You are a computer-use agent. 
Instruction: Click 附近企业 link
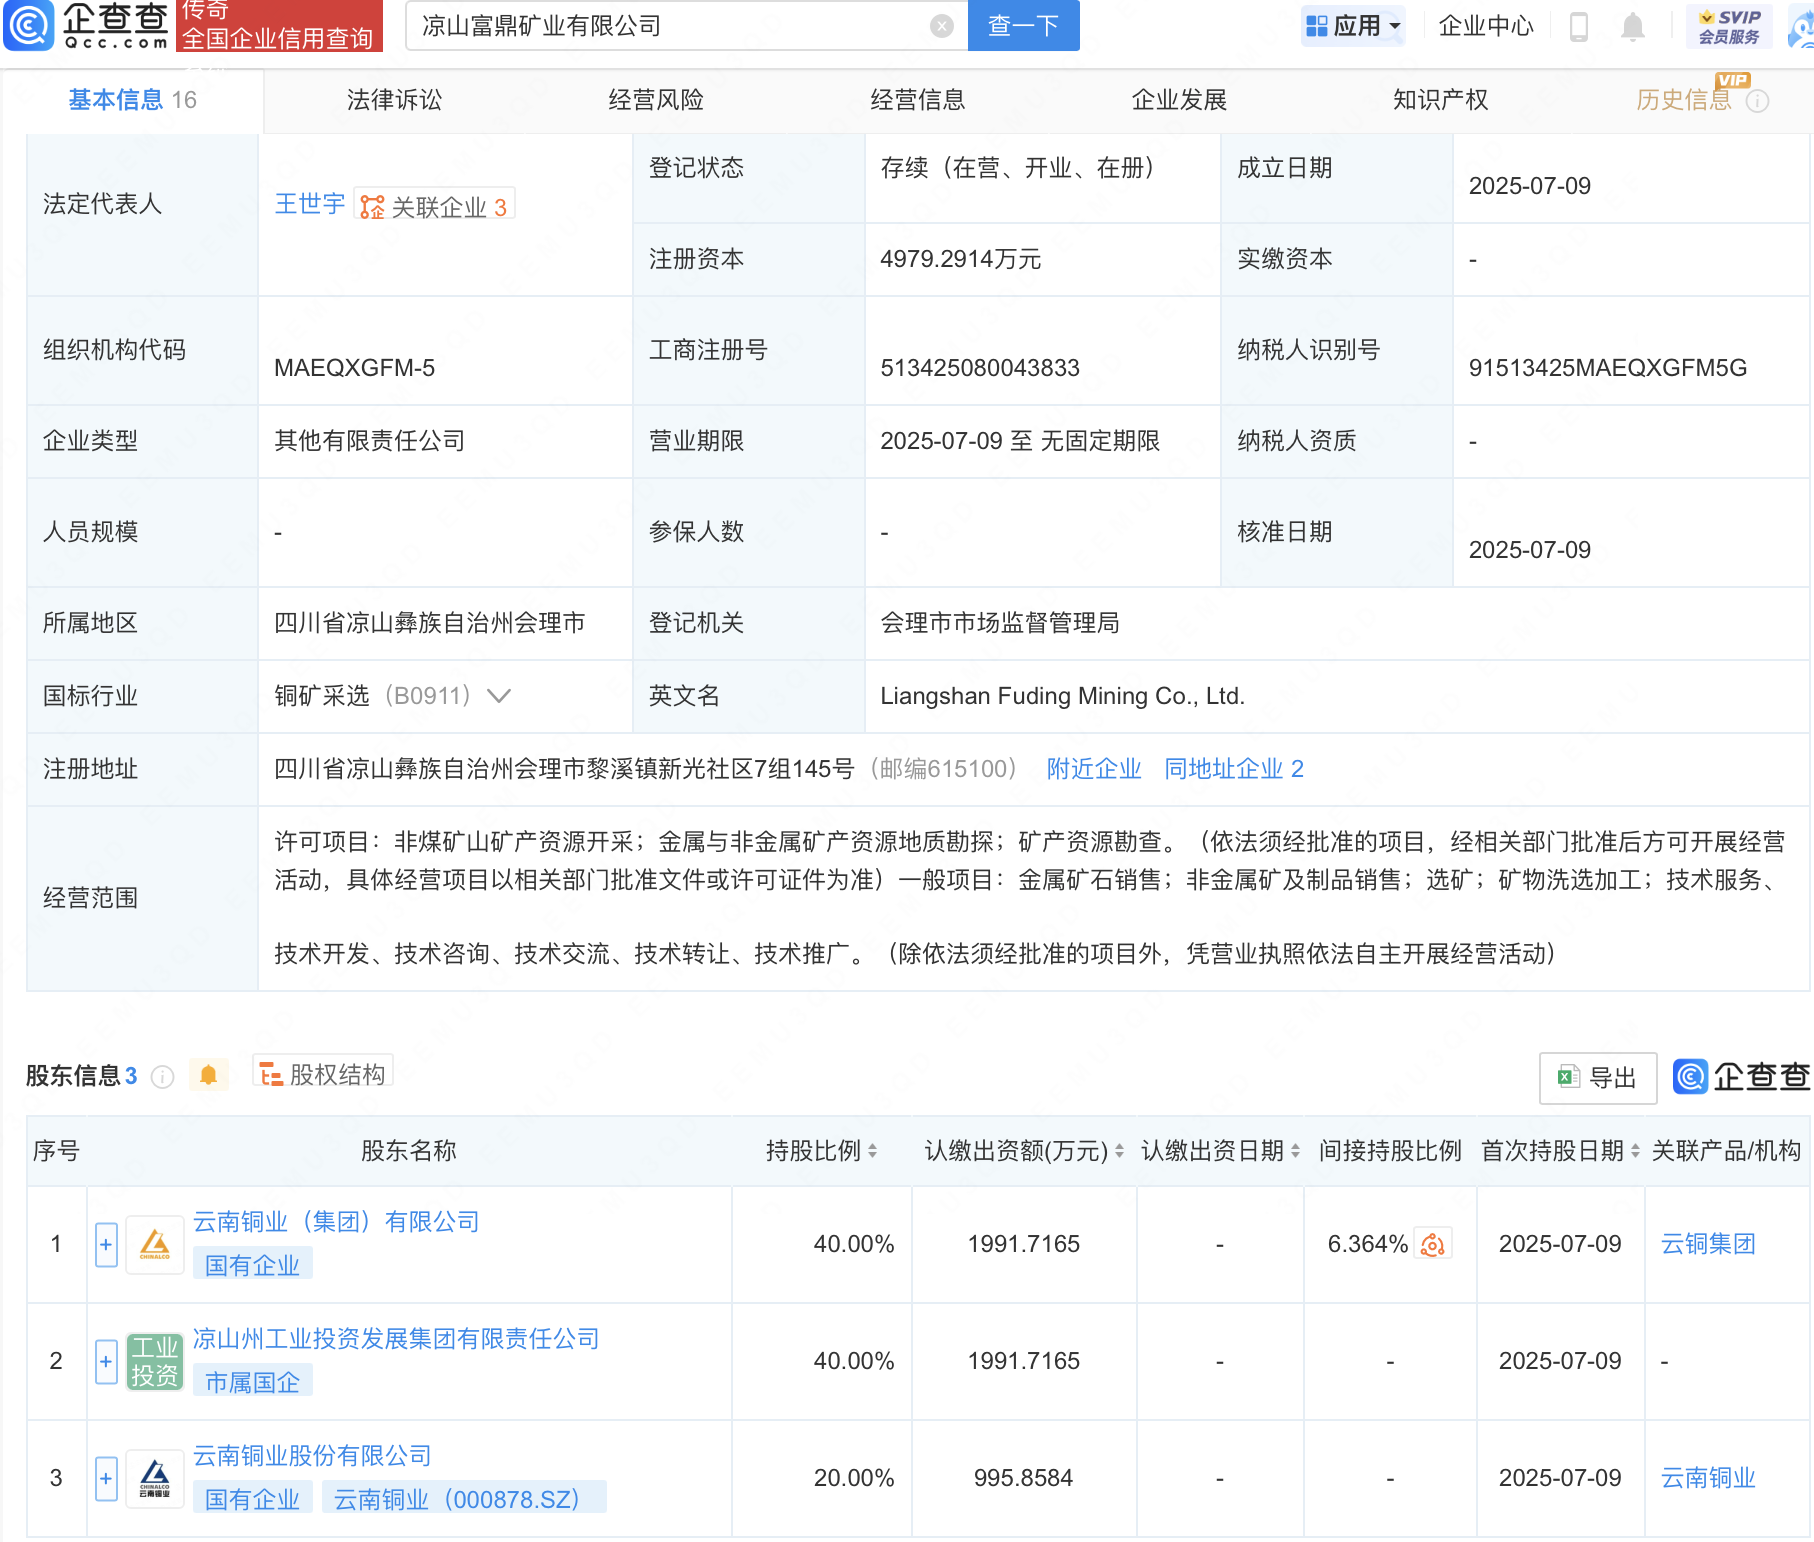point(1094,769)
